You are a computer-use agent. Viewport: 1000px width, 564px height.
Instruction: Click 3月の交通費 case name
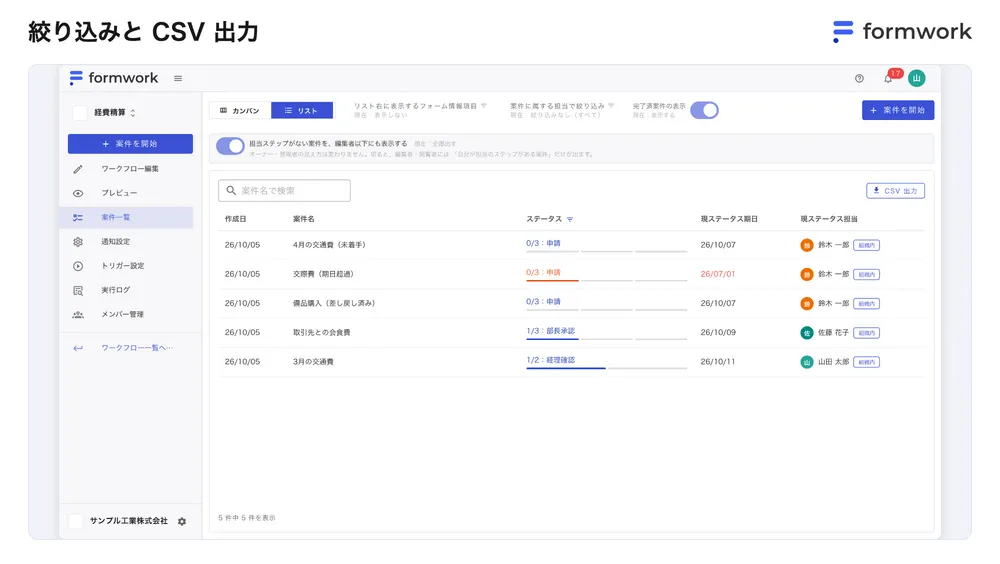pos(313,362)
